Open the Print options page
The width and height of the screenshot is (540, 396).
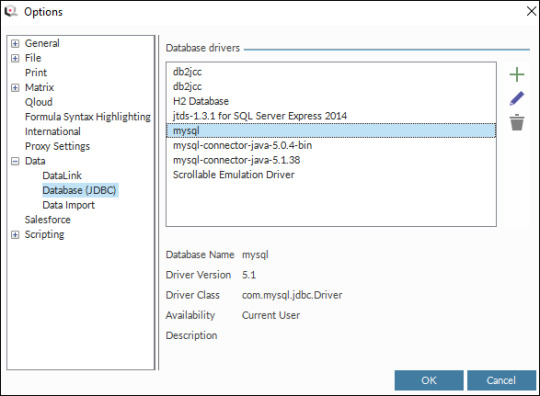36,73
